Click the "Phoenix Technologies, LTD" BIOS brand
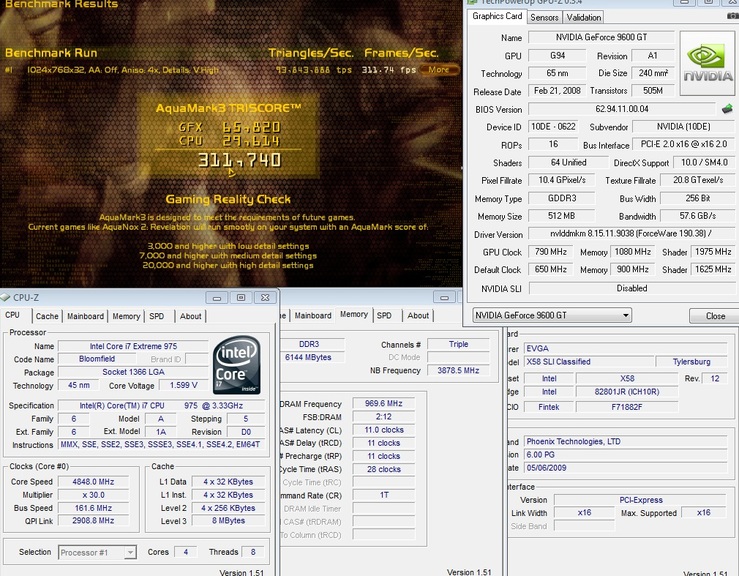The width and height of the screenshot is (739, 576). (x=625, y=442)
